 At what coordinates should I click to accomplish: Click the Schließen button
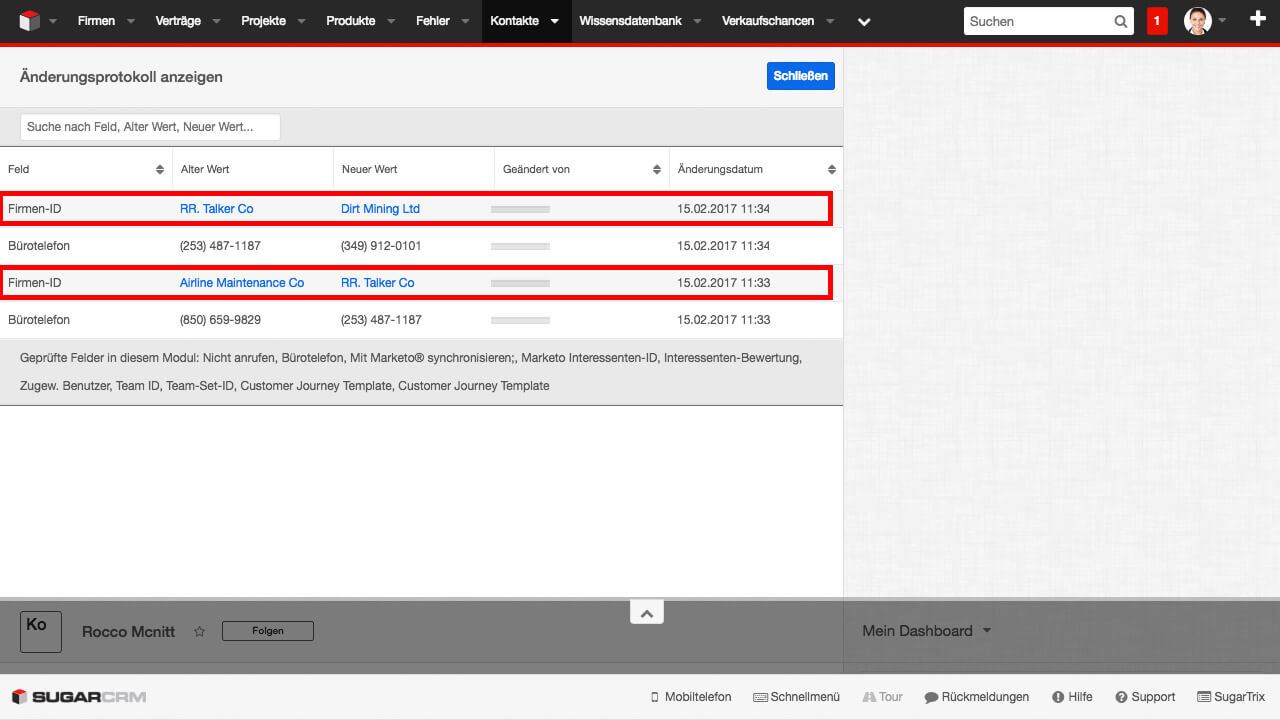pyautogui.click(x=801, y=76)
